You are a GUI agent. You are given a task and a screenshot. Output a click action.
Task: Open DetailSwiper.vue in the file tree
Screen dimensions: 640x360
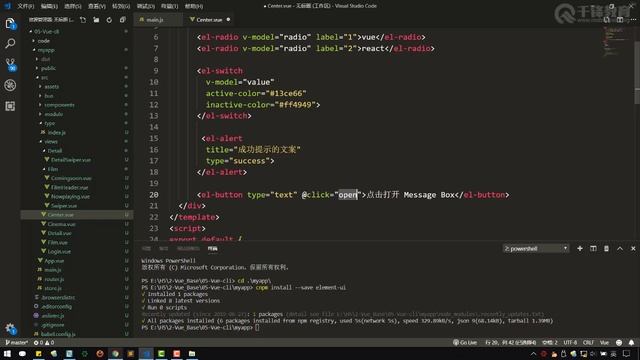pos(71,160)
